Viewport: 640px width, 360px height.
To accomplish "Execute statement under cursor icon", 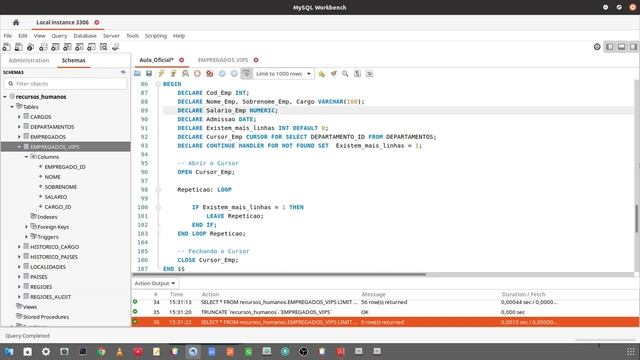I will tap(173, 74).
